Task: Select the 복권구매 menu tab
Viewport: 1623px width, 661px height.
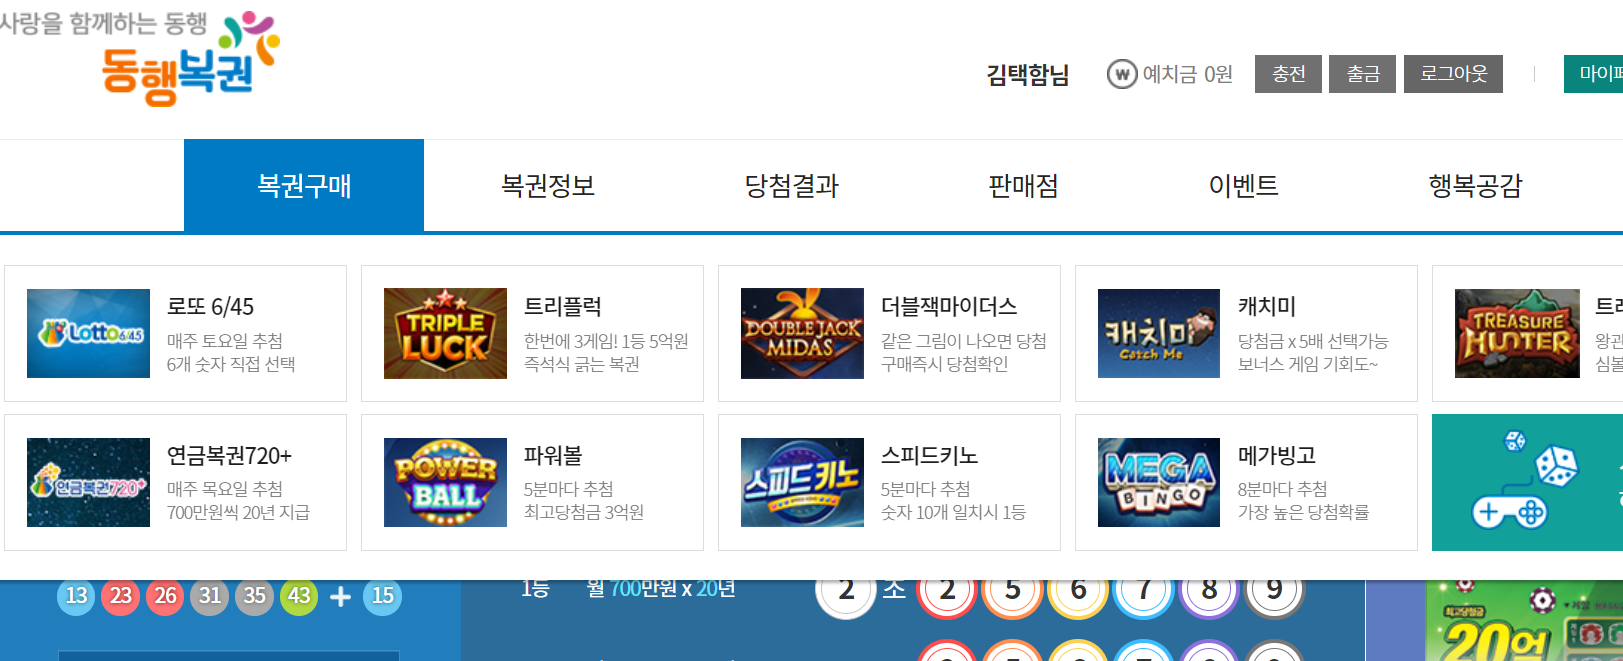Action: [x=304, y=186]
